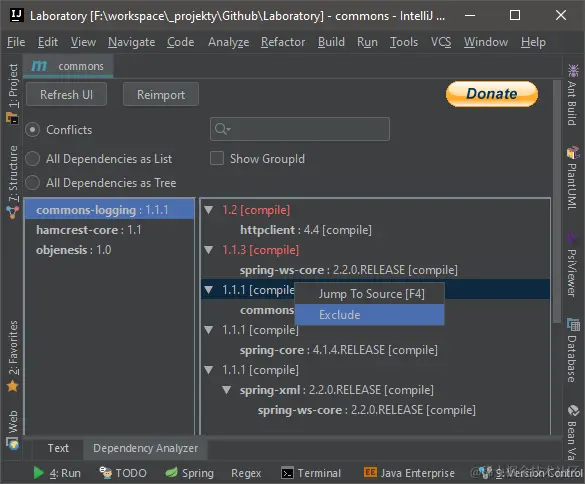
Task: Click the Reimport button
Action: tap(161, 94)
